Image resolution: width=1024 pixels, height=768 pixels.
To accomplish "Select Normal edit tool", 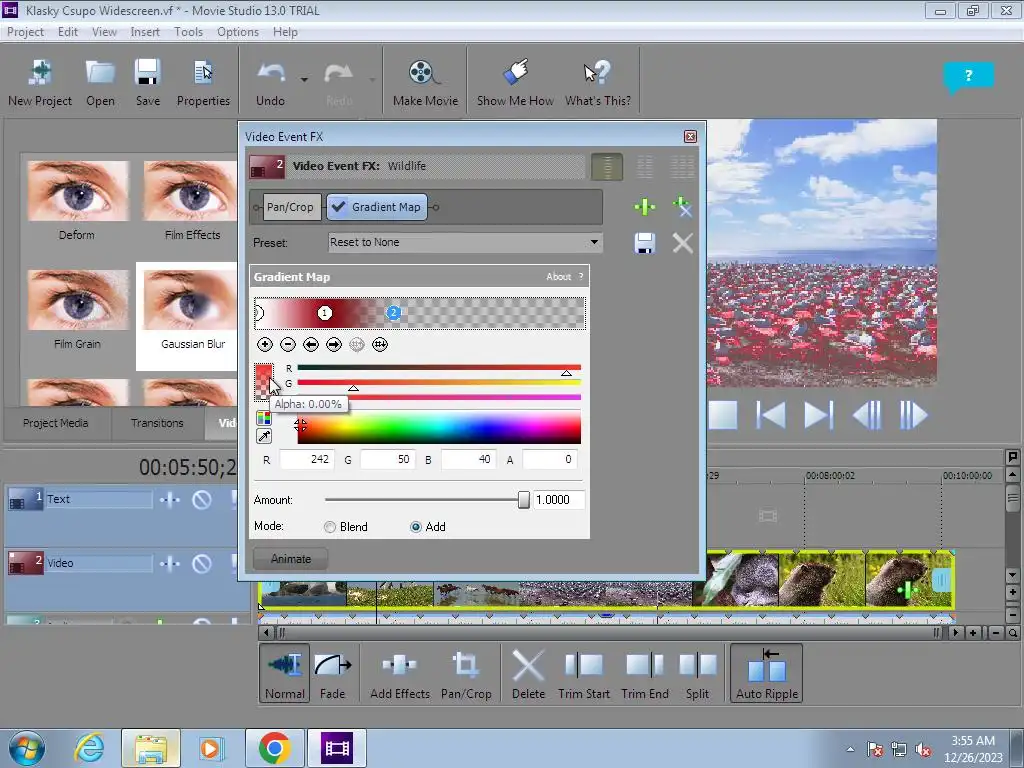I will pos(285,673).
